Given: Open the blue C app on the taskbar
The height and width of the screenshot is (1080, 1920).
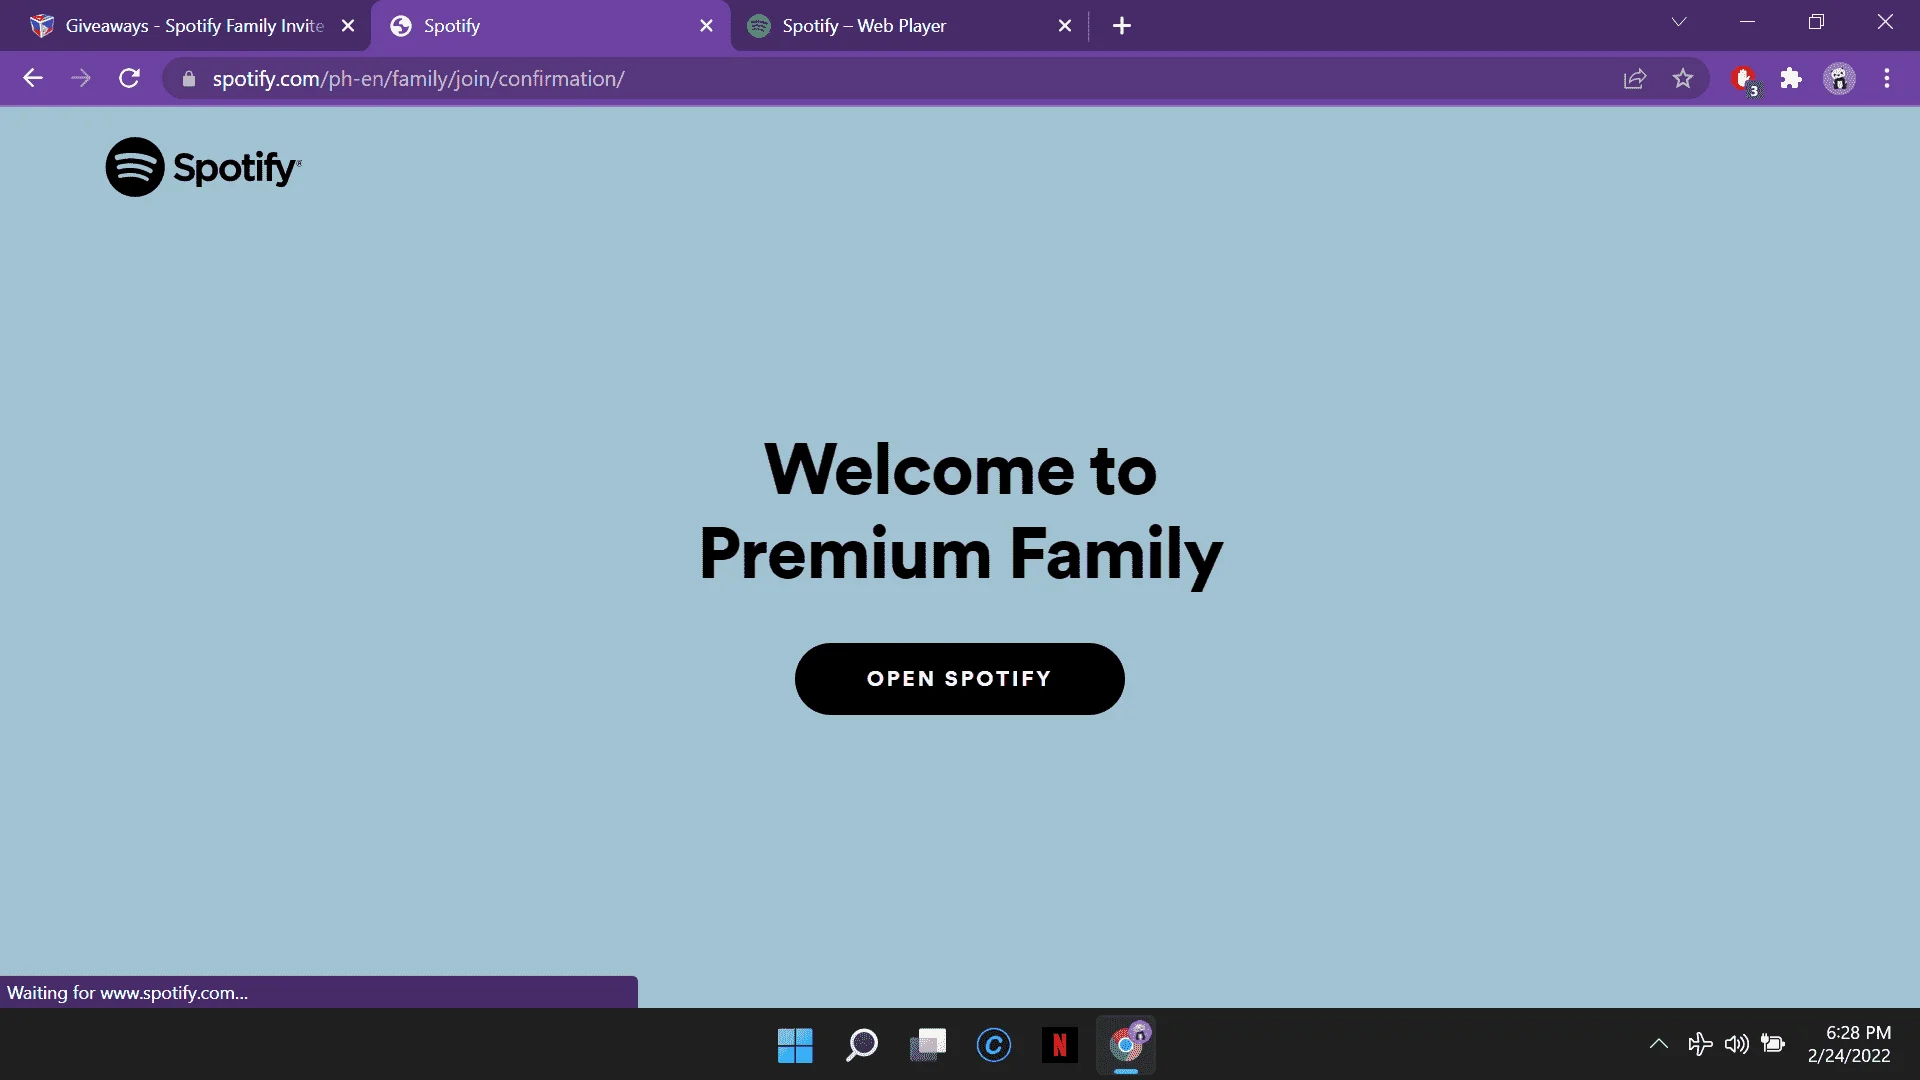Looking at the screenshot, I should [994, 1046].
